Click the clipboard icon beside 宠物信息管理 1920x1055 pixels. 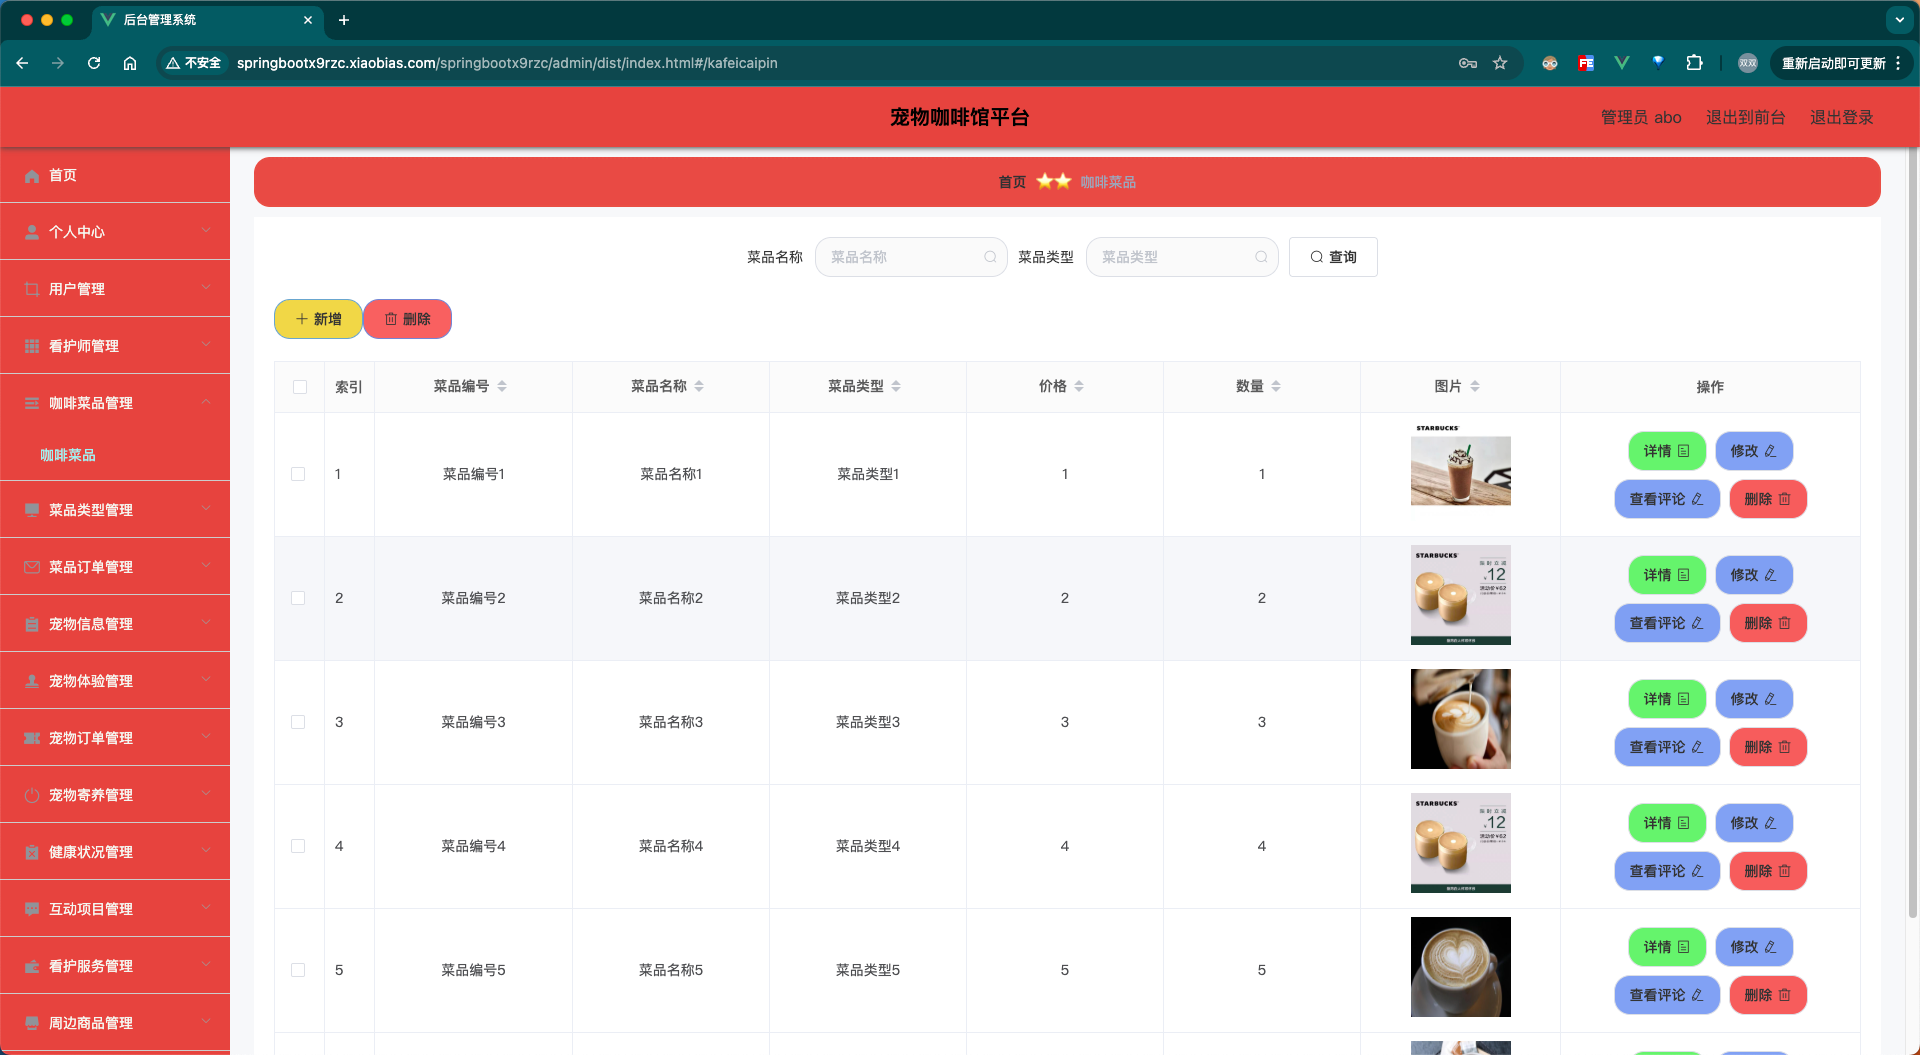click(32, 624)
